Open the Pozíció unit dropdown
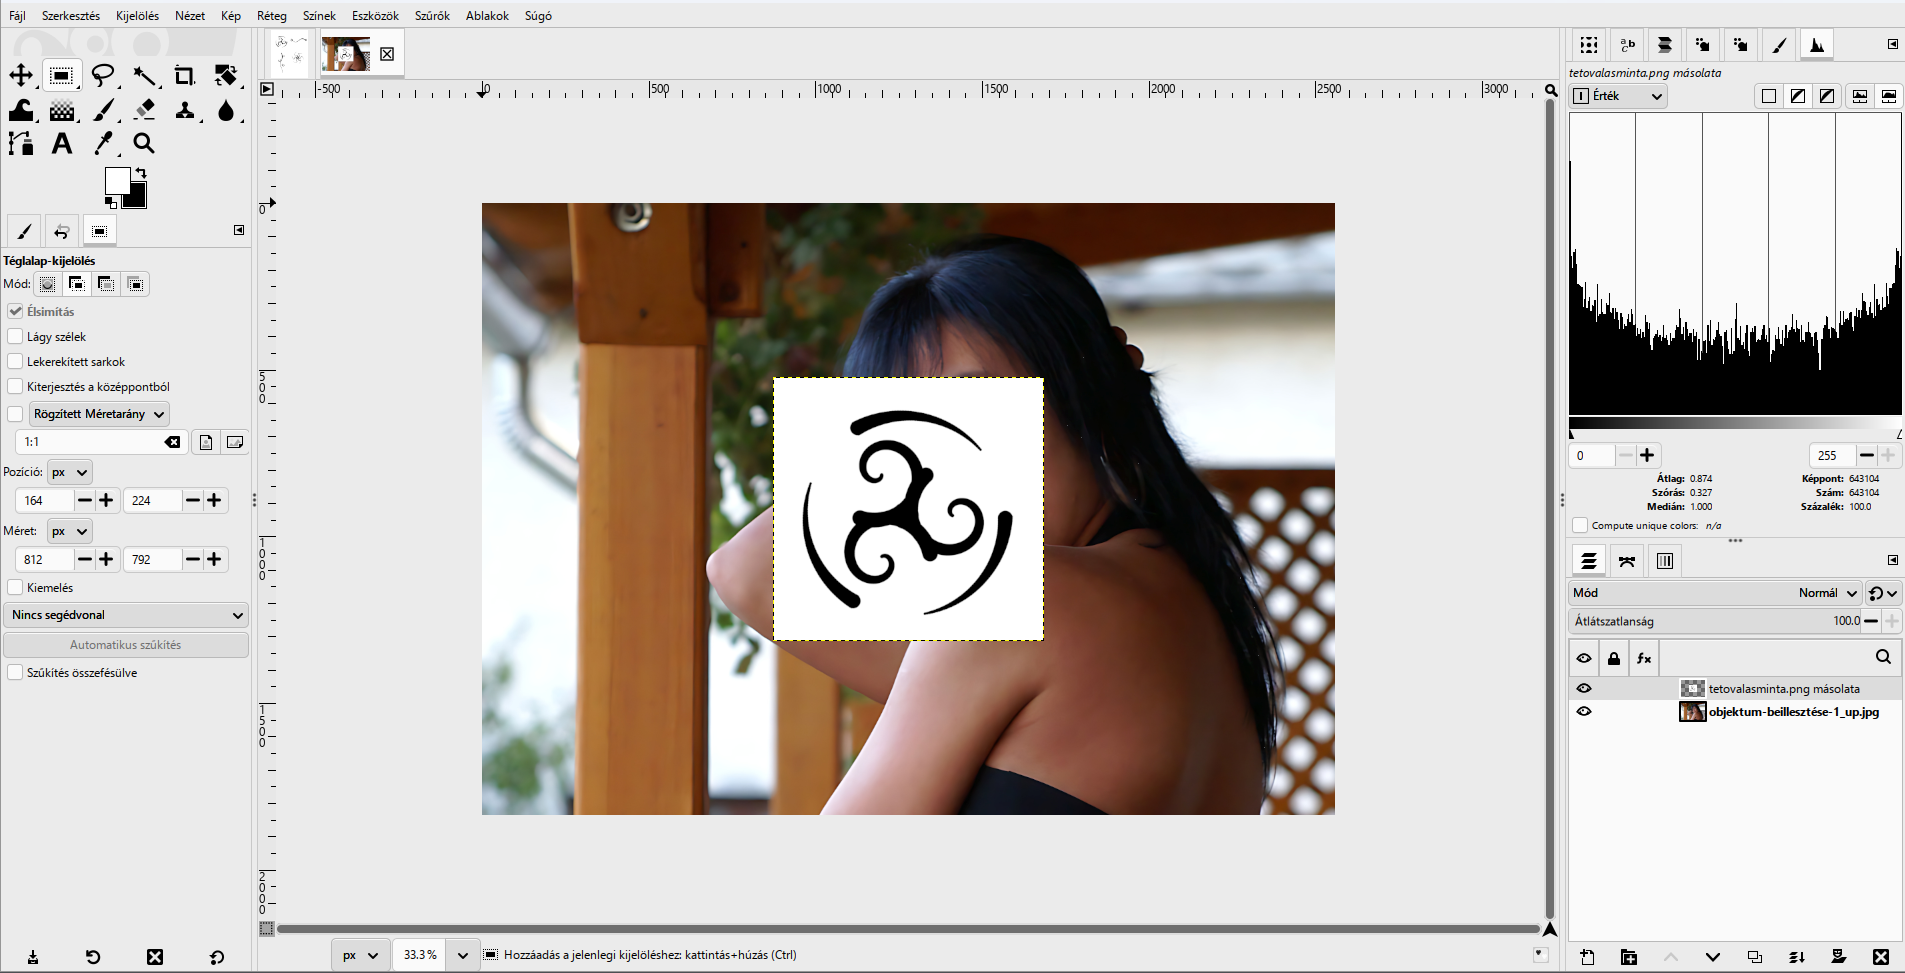 click(x=70, y=472)
